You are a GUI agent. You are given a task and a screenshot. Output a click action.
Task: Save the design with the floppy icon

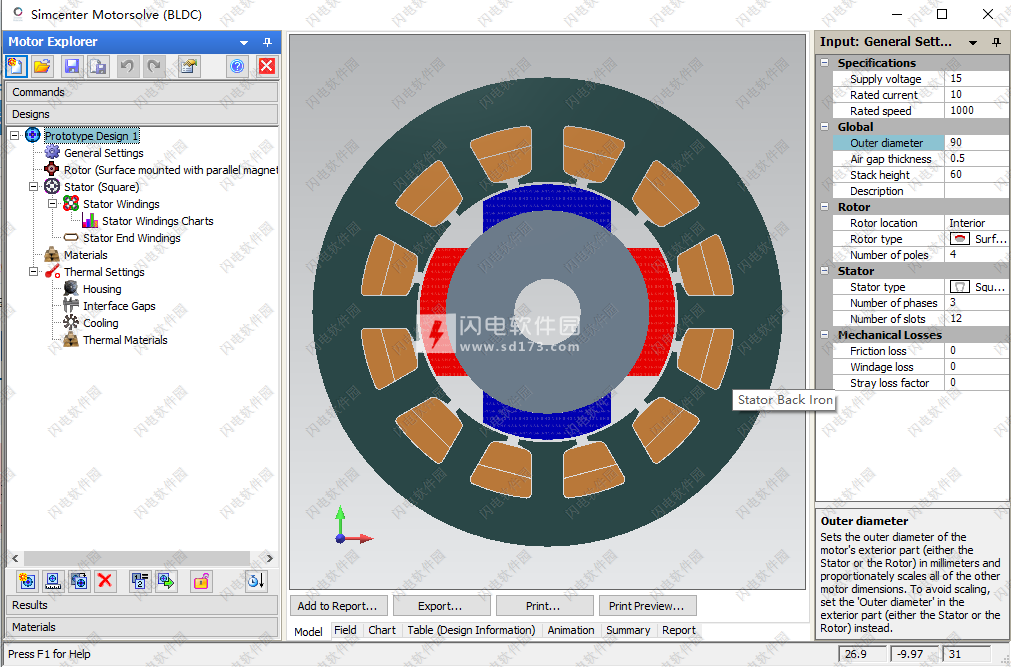[72, 66]
